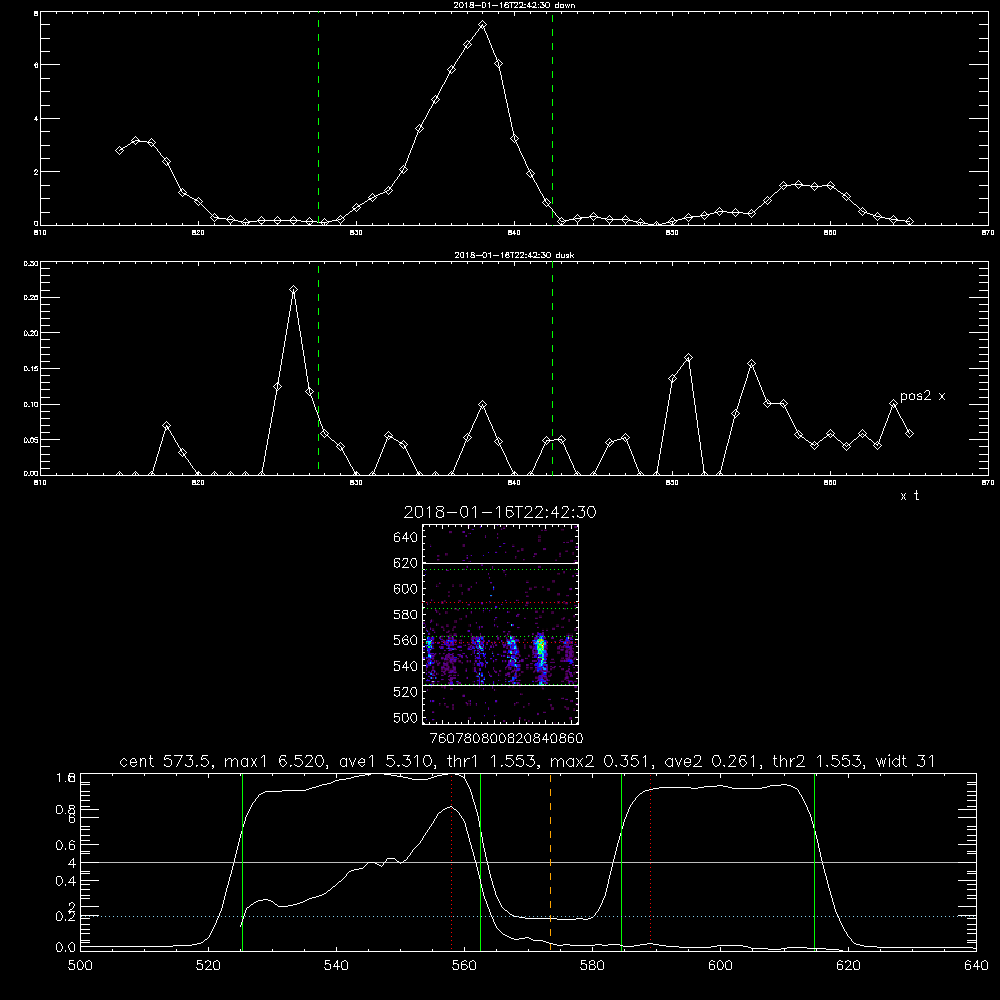Select the "ave1 5.310" value
The height and width of the screenshot is (1000, 1000).
(386, 761)
